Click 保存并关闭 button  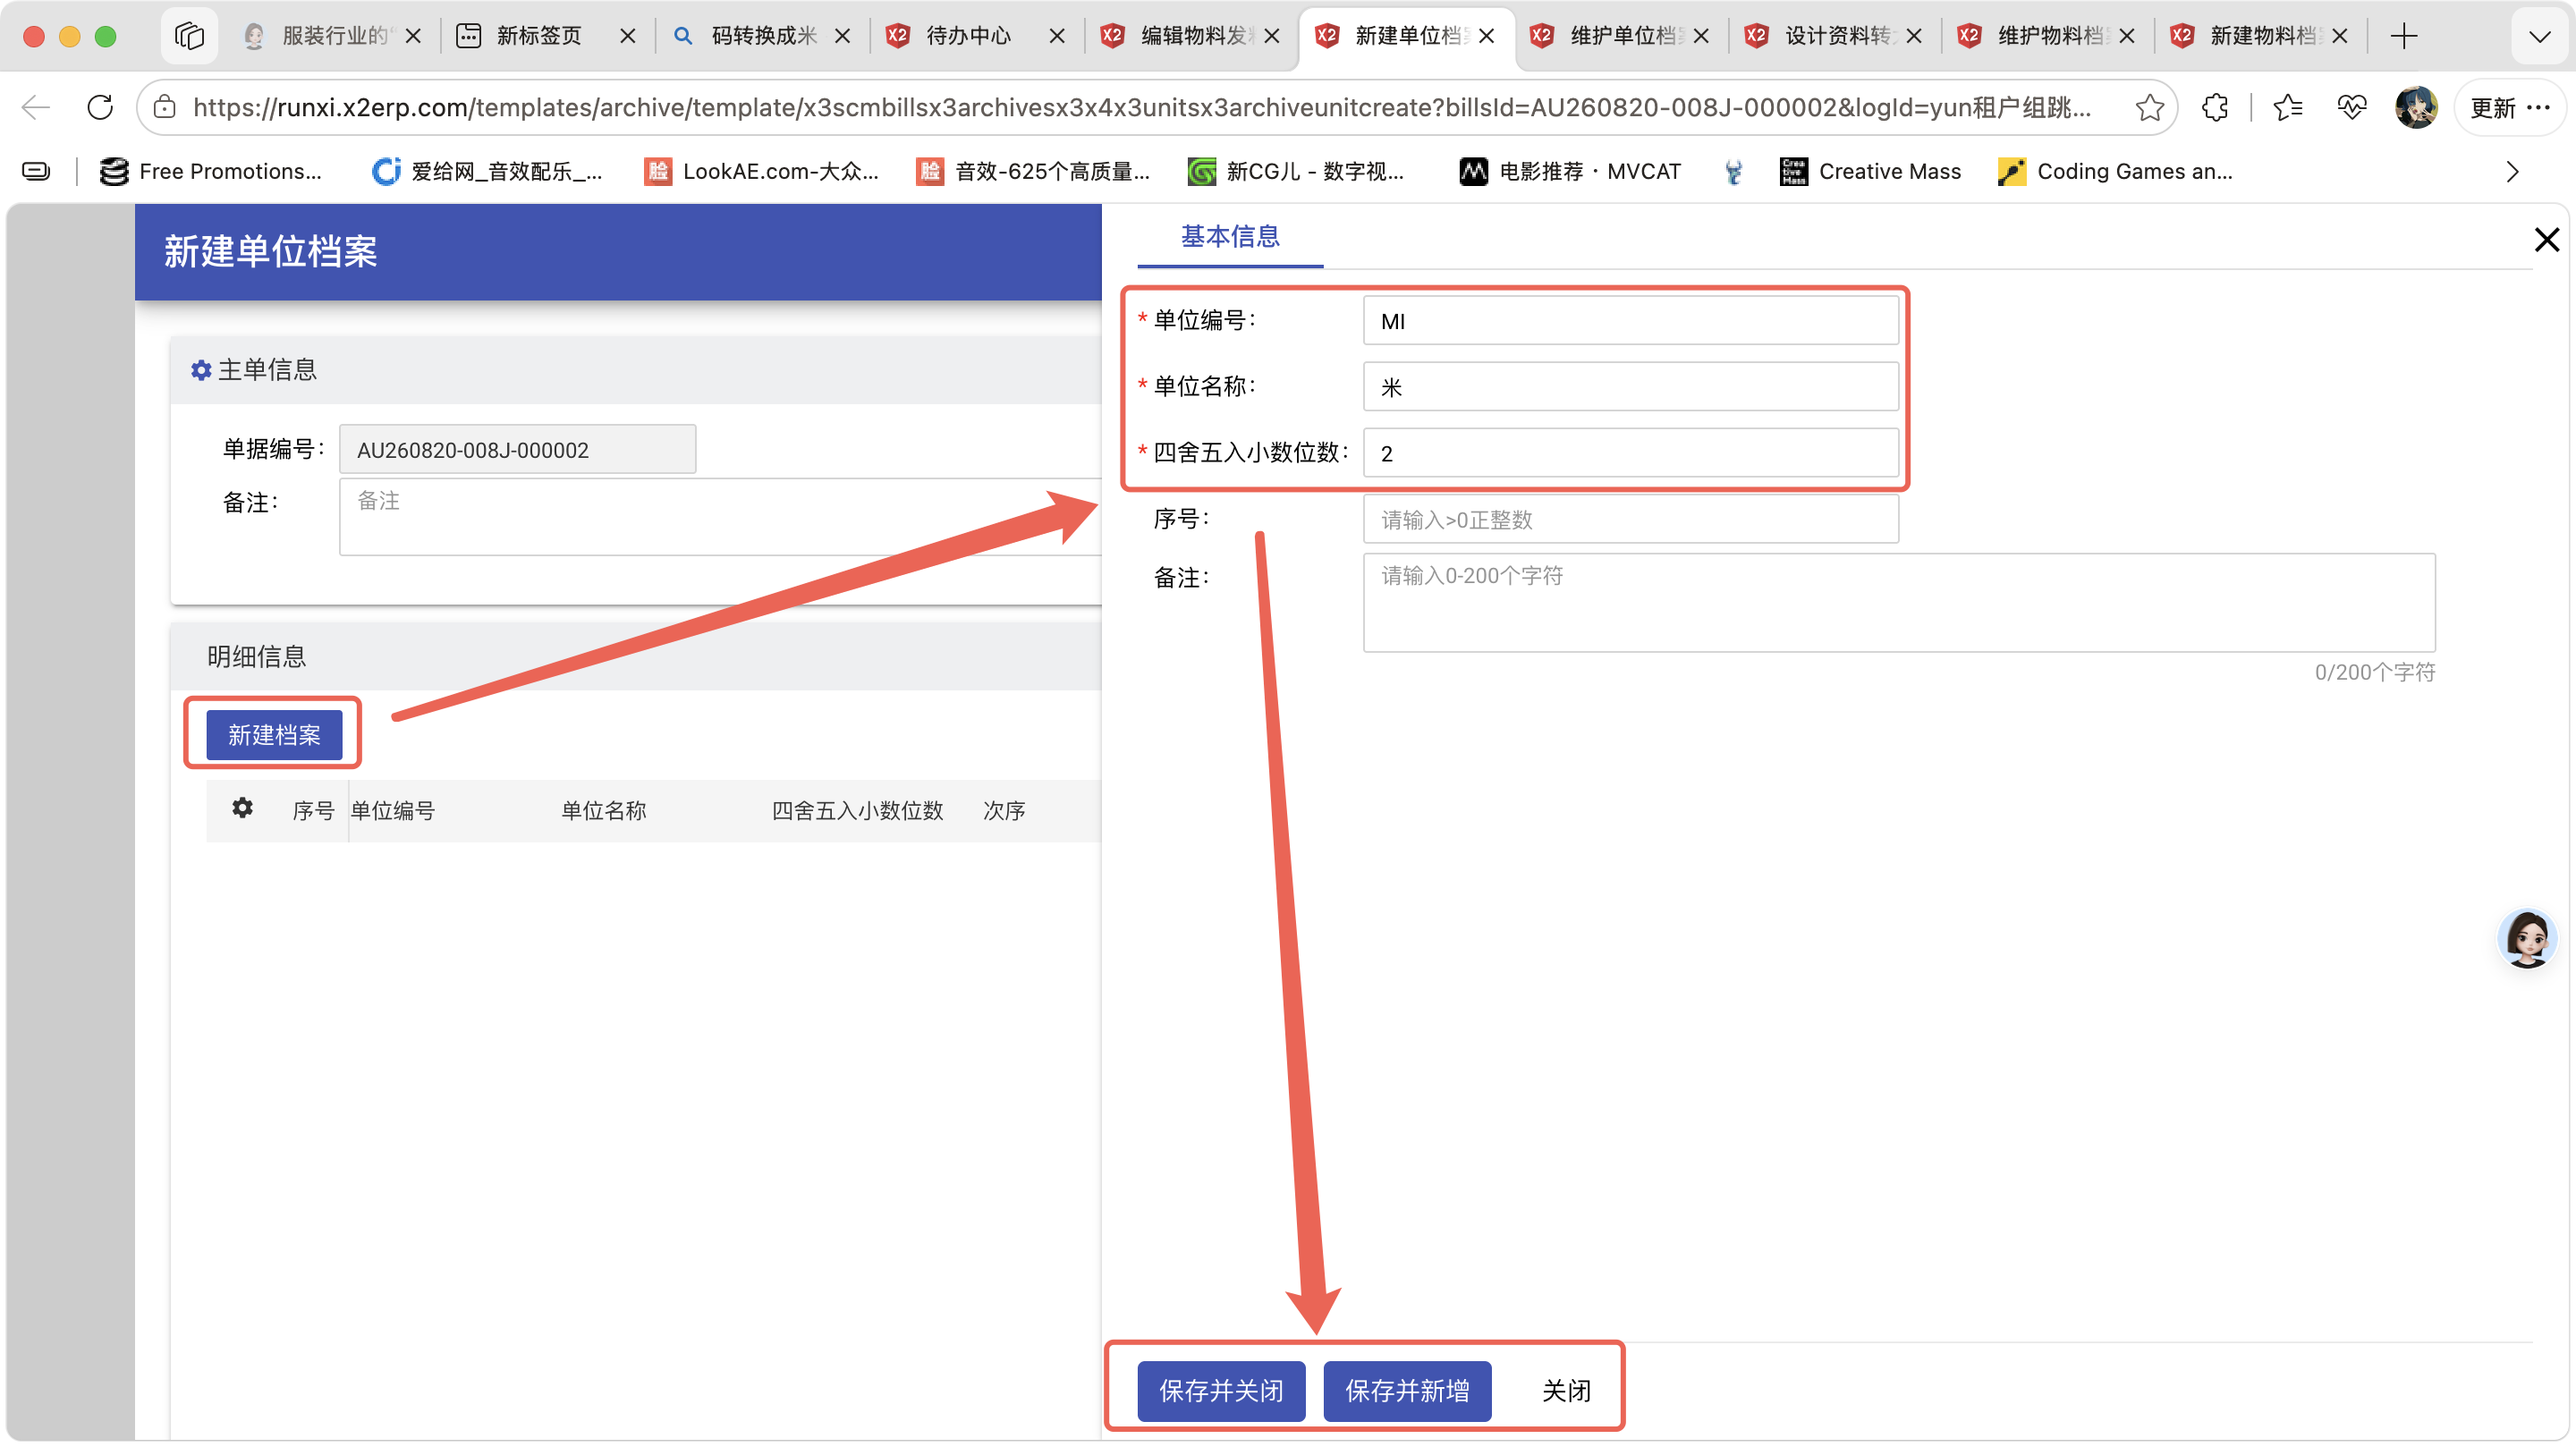click(x=1221, y=1390)
